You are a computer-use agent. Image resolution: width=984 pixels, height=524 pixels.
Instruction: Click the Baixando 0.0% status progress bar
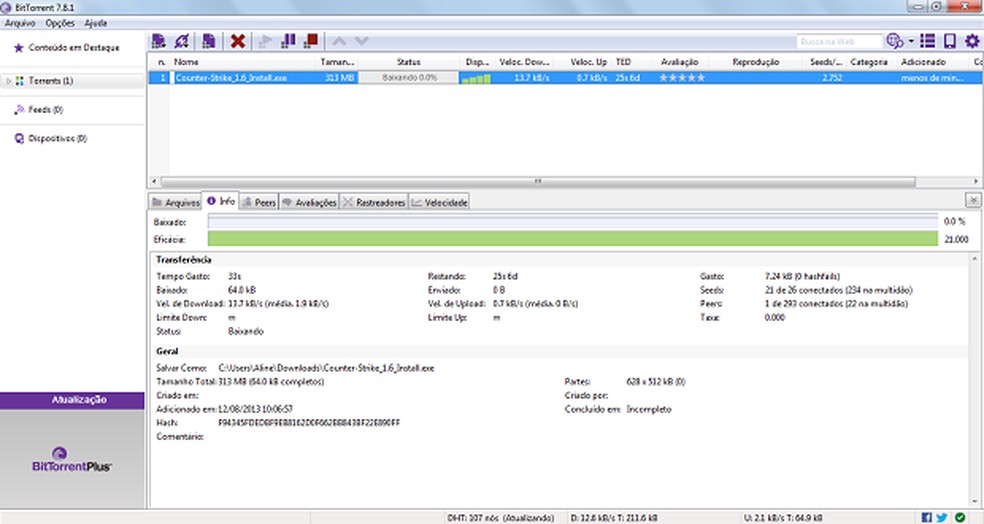(409, 78)
